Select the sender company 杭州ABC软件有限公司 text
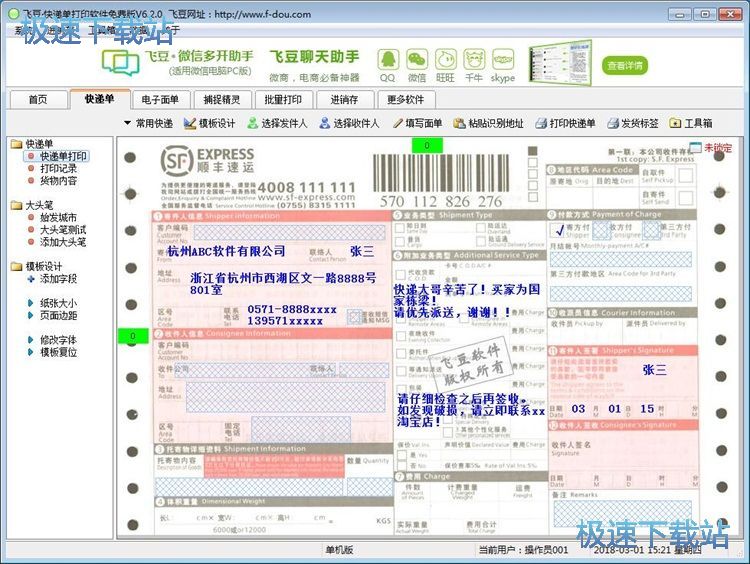This screenshot has width=750, height=564. (226, 251)
